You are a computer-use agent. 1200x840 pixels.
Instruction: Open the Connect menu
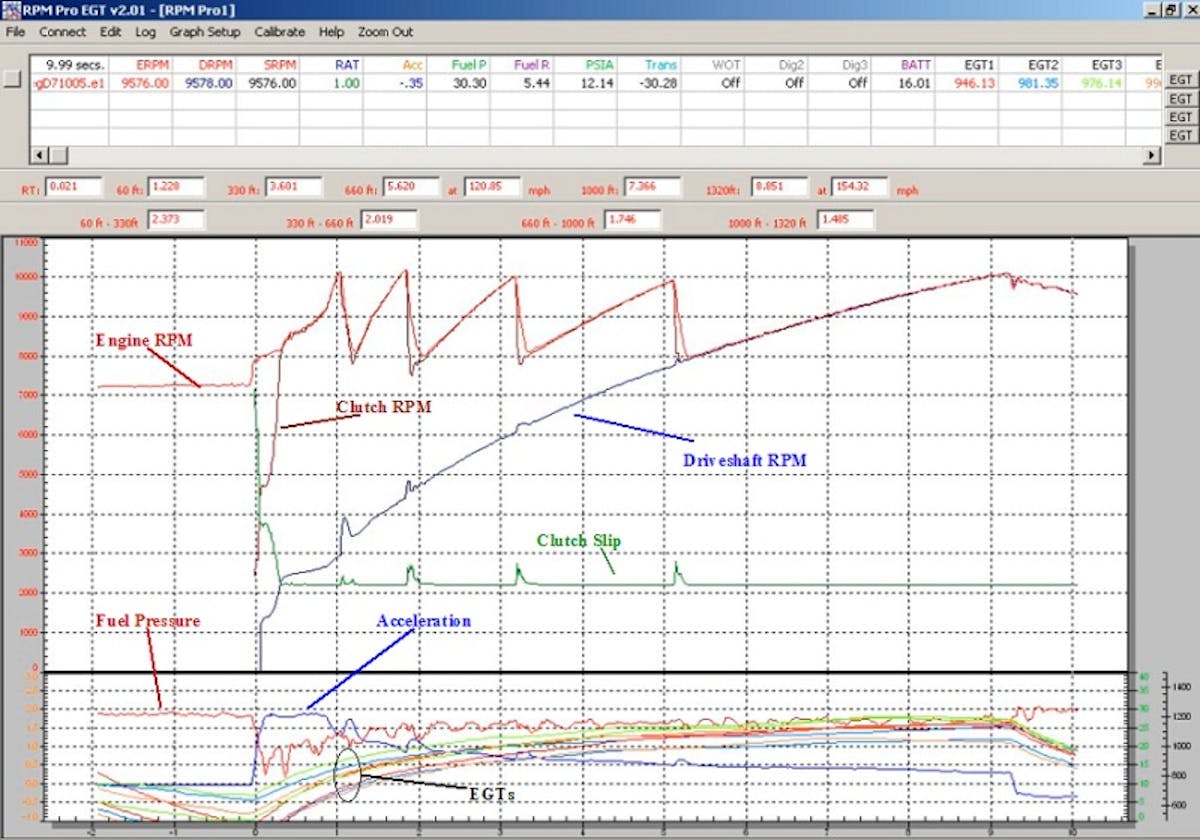[x=63, y=32]
